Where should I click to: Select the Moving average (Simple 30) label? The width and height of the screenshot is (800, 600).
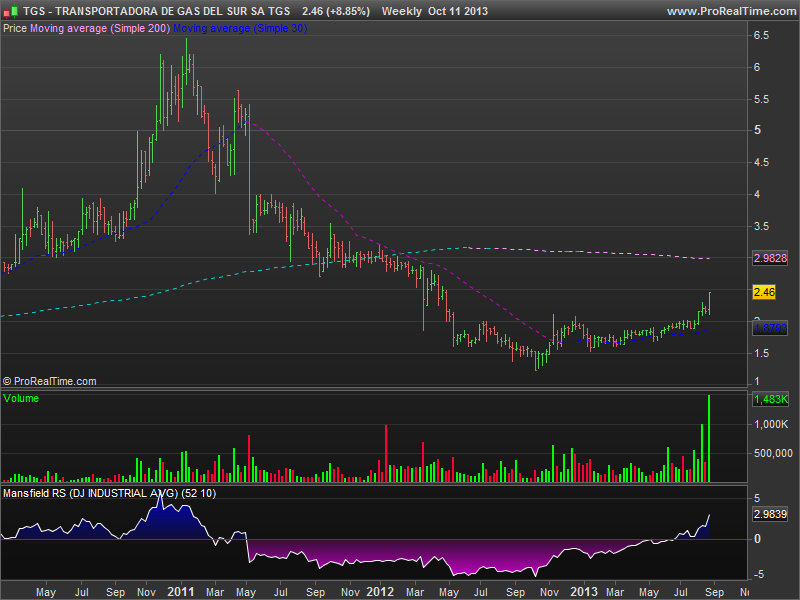(x=241, y=29)
